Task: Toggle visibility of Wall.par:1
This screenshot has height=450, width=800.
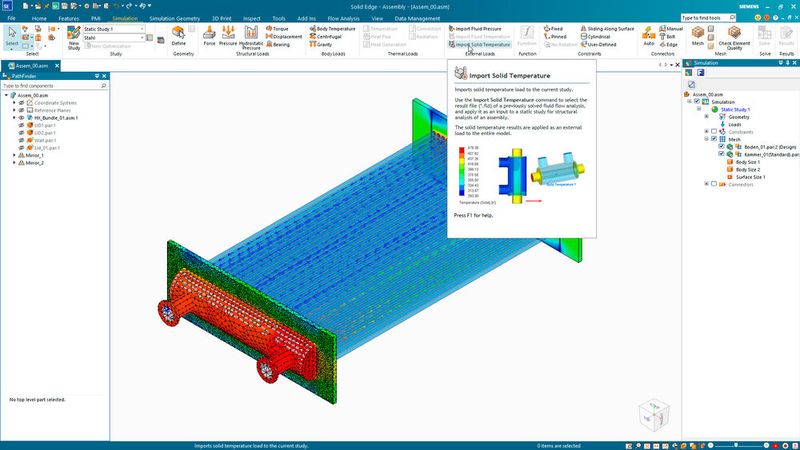Action: (21, 140)
